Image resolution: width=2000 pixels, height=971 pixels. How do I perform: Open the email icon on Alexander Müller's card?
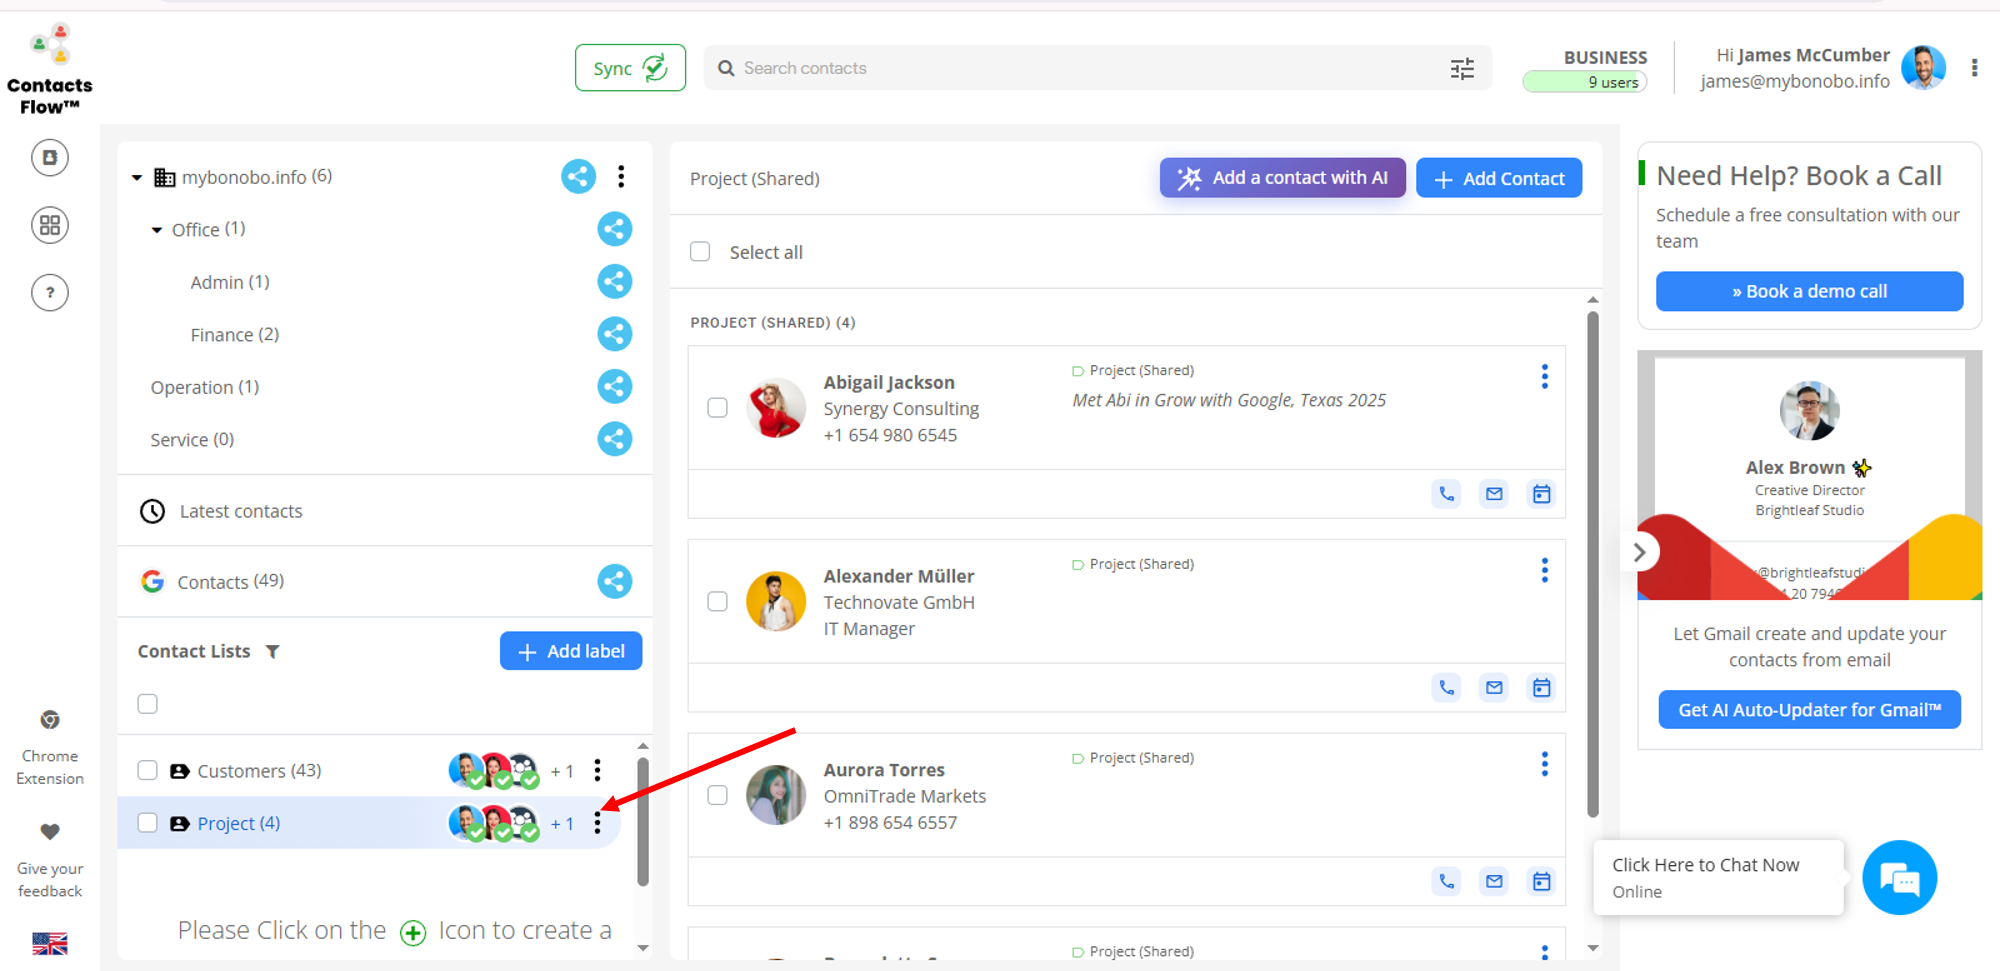(1494, 687)
